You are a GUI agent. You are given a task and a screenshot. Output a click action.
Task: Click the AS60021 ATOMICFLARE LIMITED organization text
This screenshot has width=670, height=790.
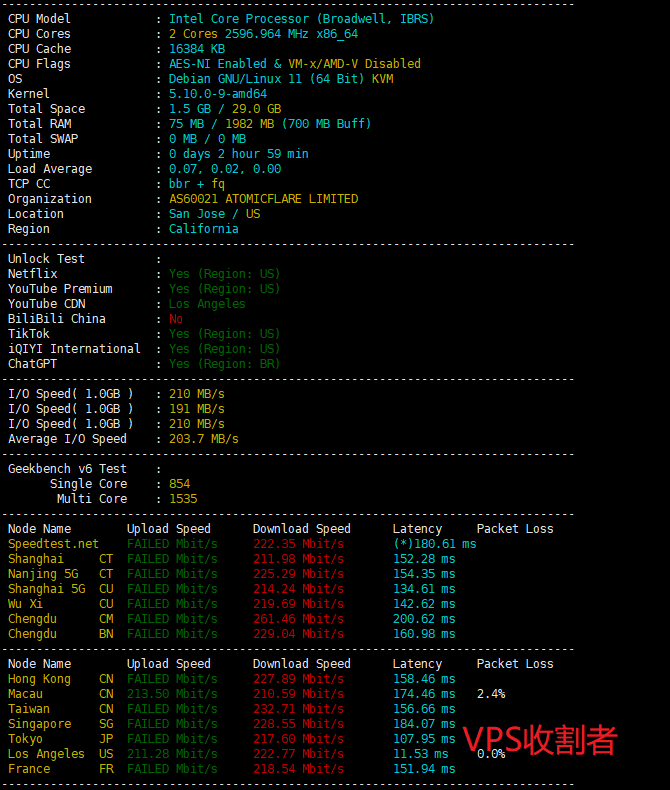[x=263, y=199]
